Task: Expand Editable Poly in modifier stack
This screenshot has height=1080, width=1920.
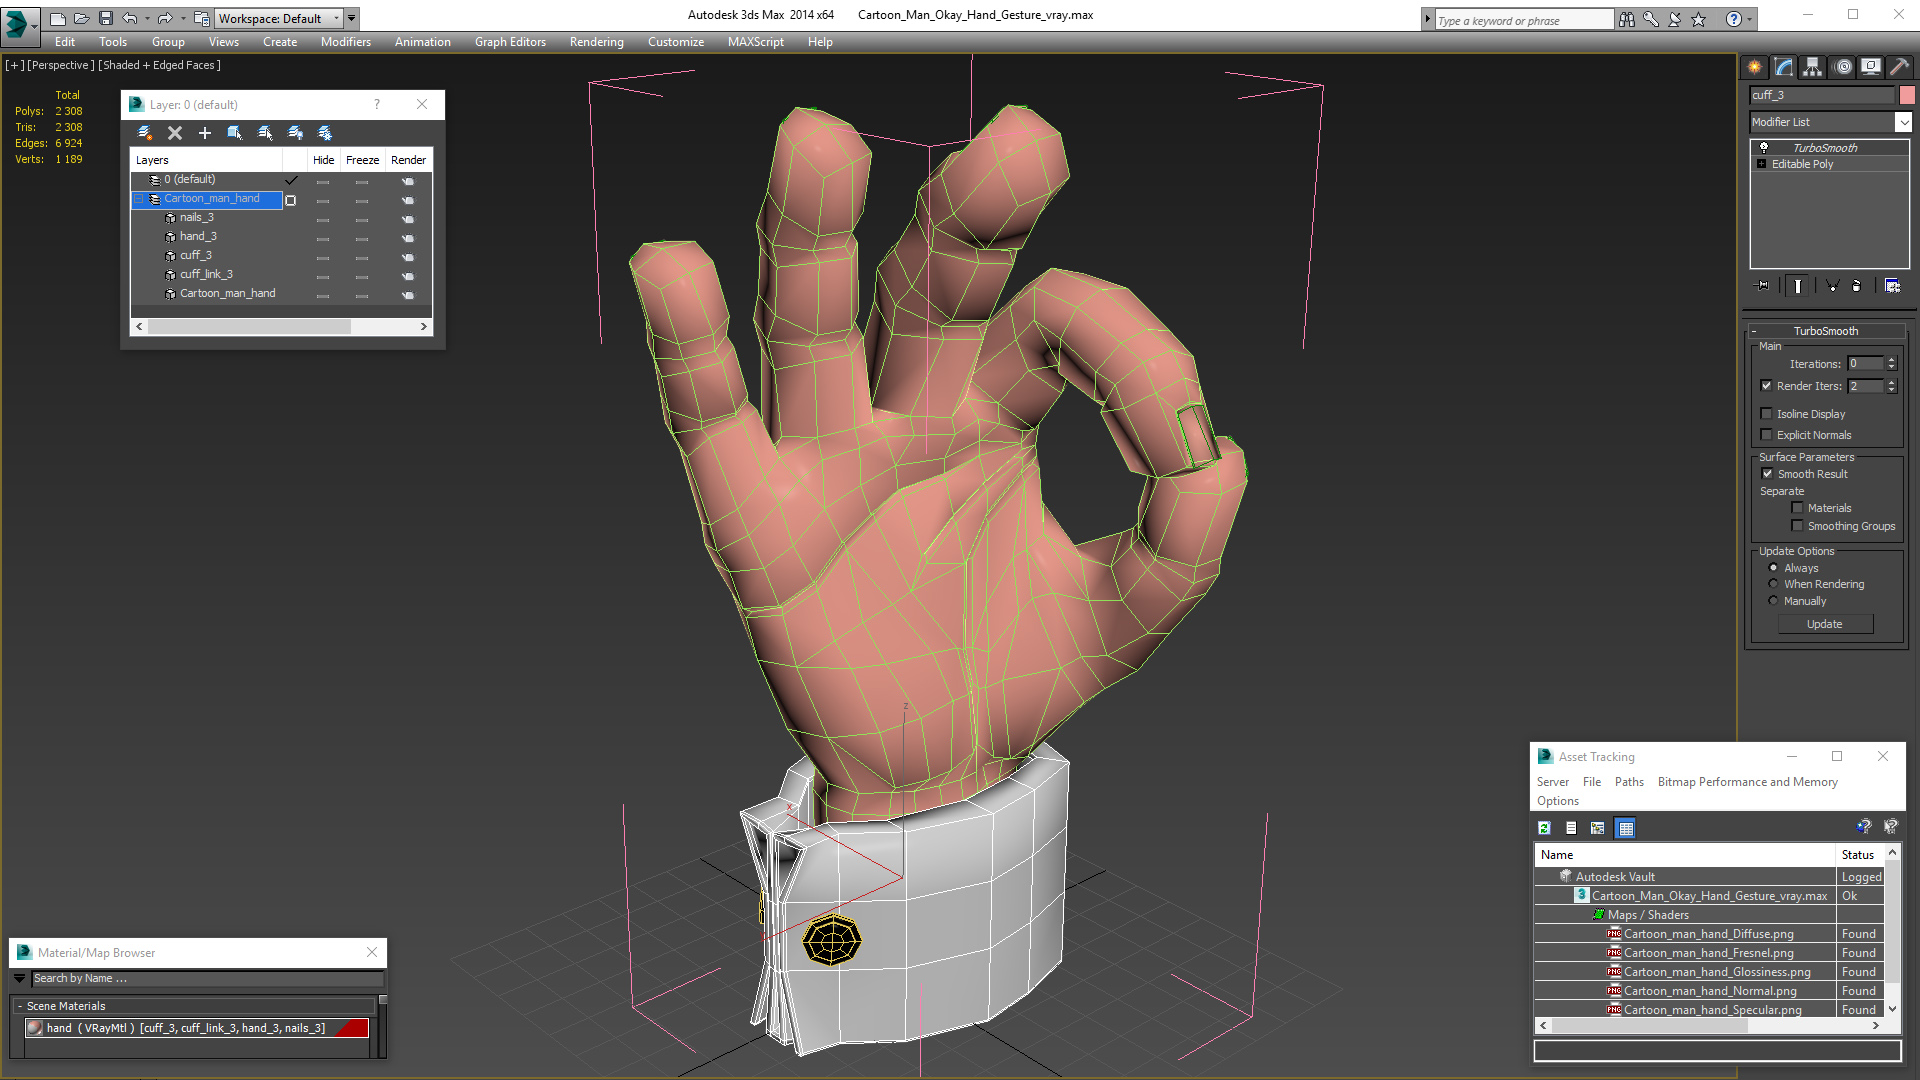Action: [1762, 164]
